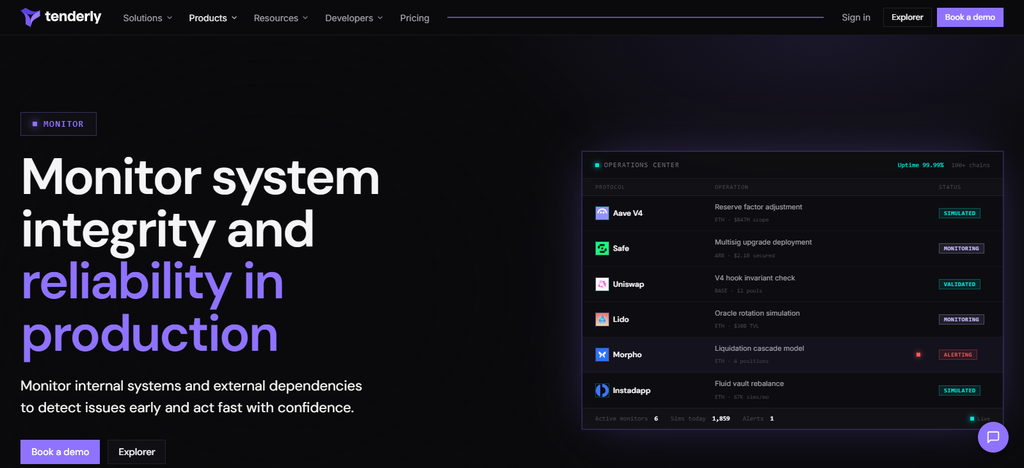Click 'ETH · 4 positions' detail text
The width and height of the screenshot is (1024, 468).
[x=741, y=361]
